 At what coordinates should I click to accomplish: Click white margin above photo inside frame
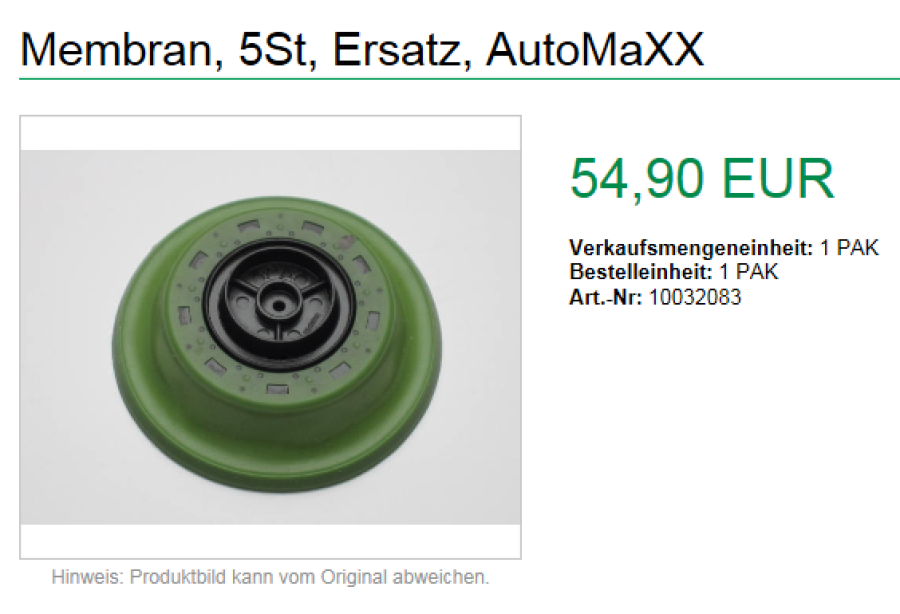270,133
